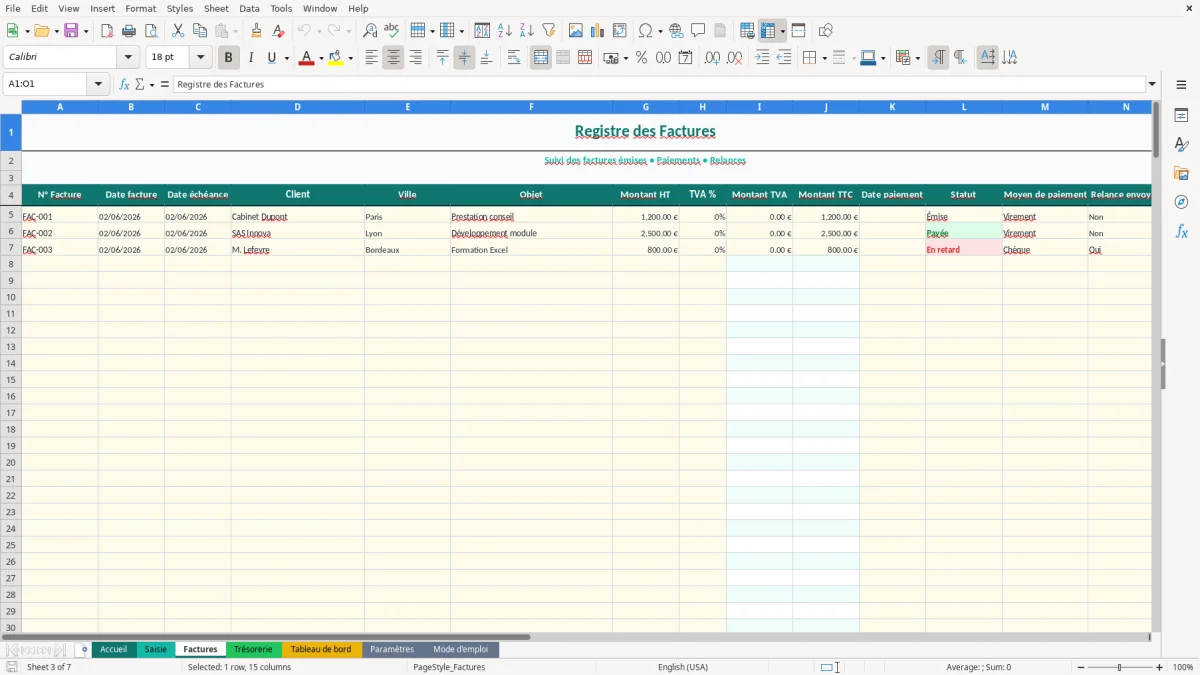Image resolution: width=1200 pixels, height=675 pixels.
Task: Click the Spelling check icon
Action: 392,31
